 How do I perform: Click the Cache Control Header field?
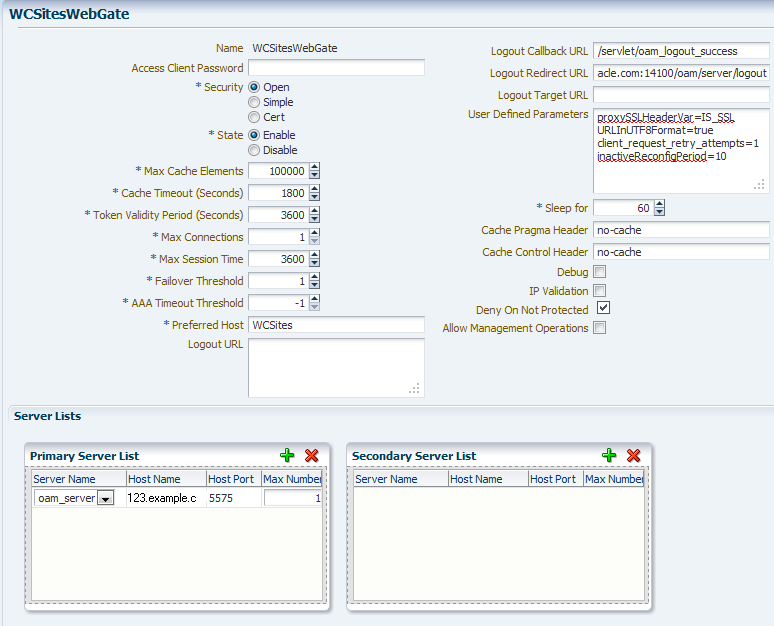point(681,252)
